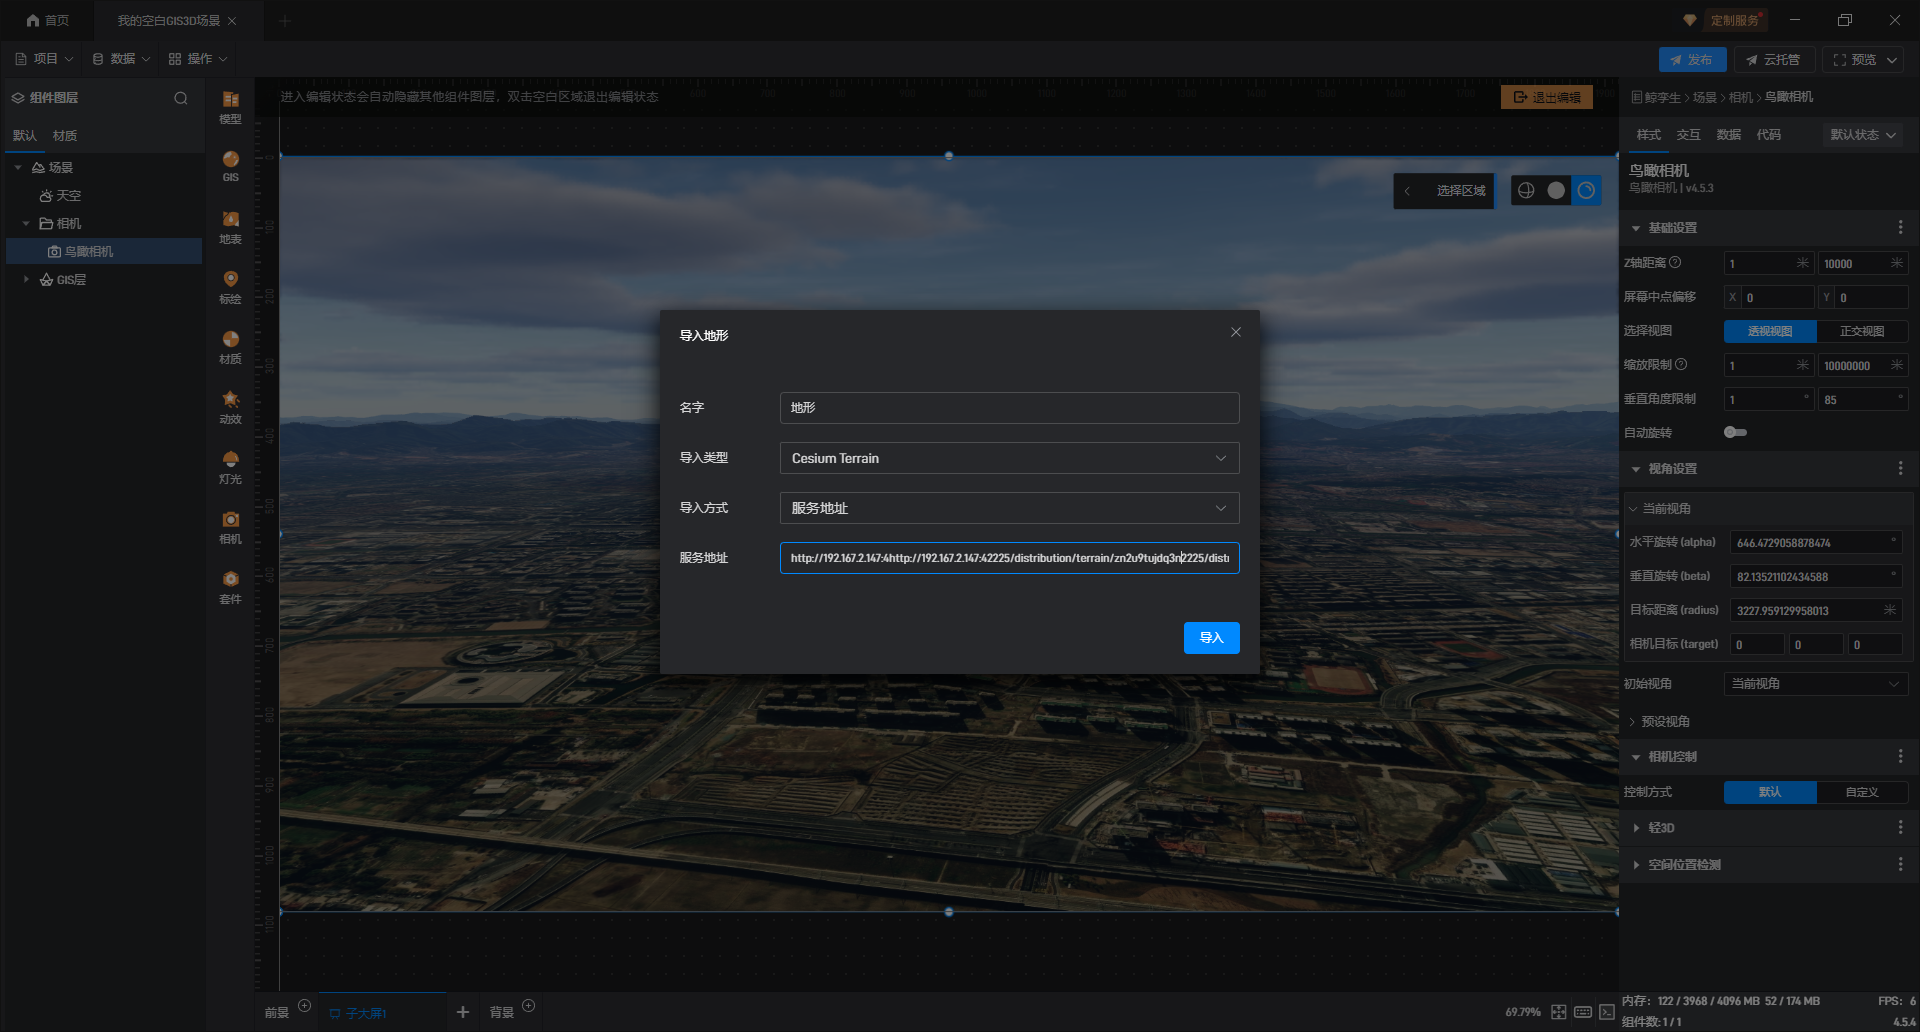Image resolution: width=1920 pixels, height=1032 pixels.
Task: Close the 导入地形 dialog
Action: [1236, 332]
